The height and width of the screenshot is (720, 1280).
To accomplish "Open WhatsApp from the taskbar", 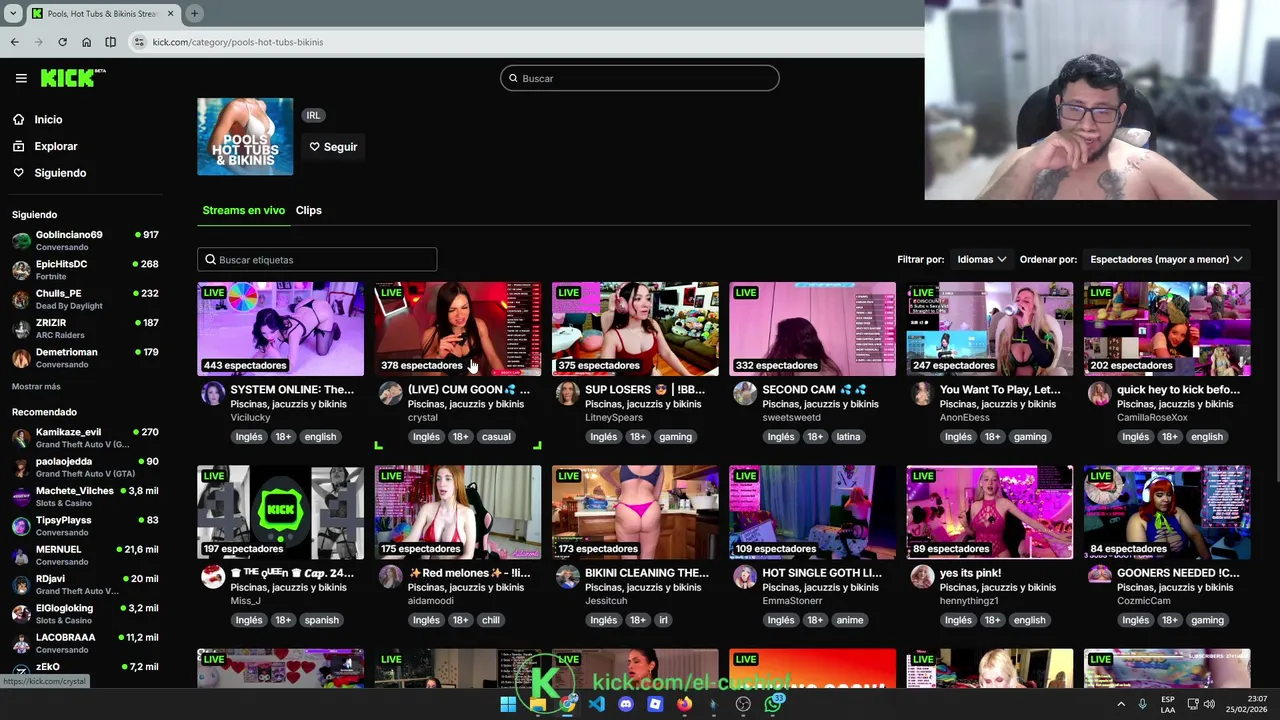I will 773,704.
